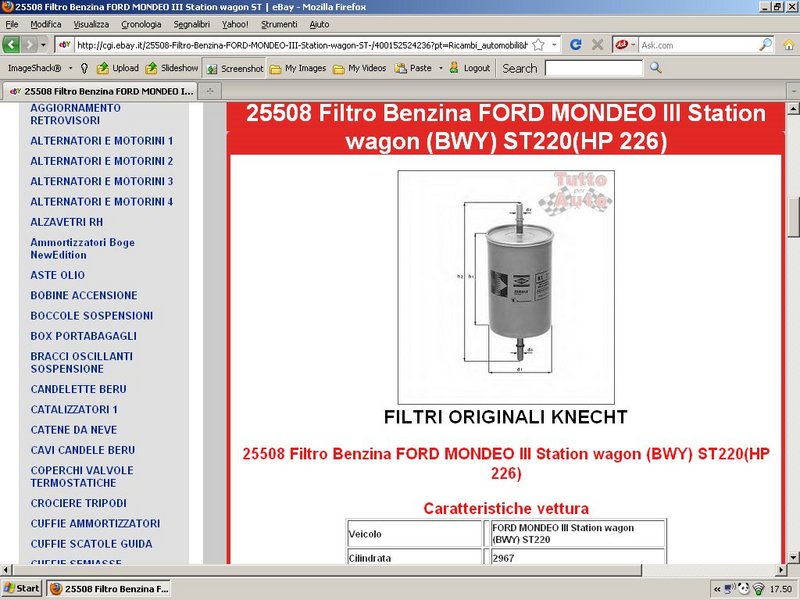Open the Strumenti menu

279,24
